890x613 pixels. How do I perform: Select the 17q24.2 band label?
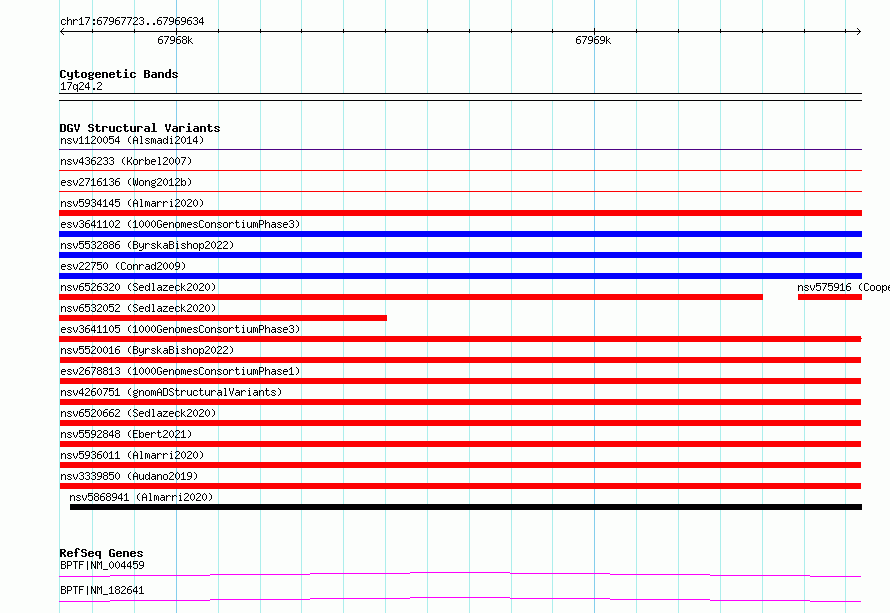(x=81, y=86)
